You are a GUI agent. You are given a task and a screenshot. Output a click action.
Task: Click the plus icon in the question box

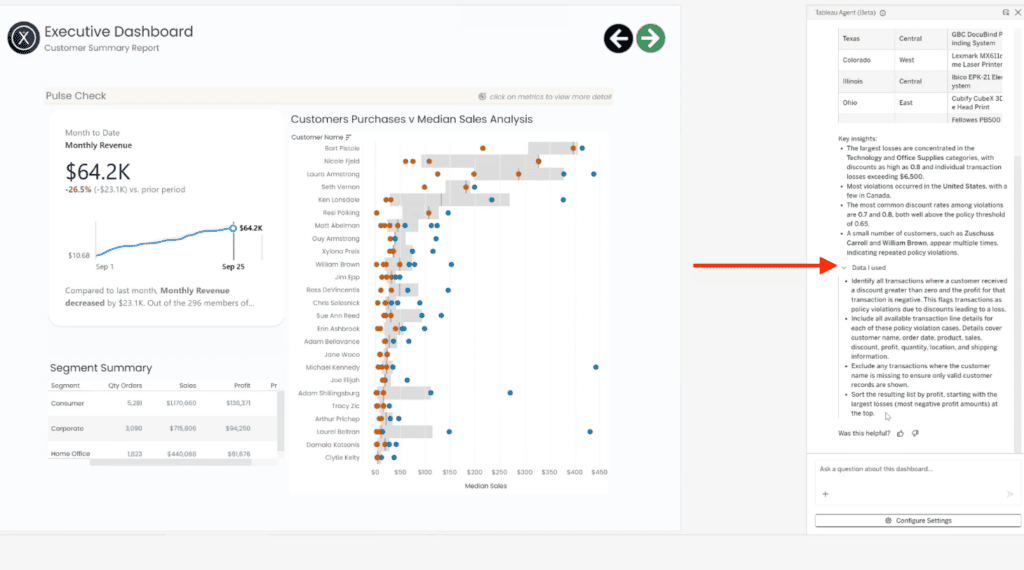coord(825,494)
